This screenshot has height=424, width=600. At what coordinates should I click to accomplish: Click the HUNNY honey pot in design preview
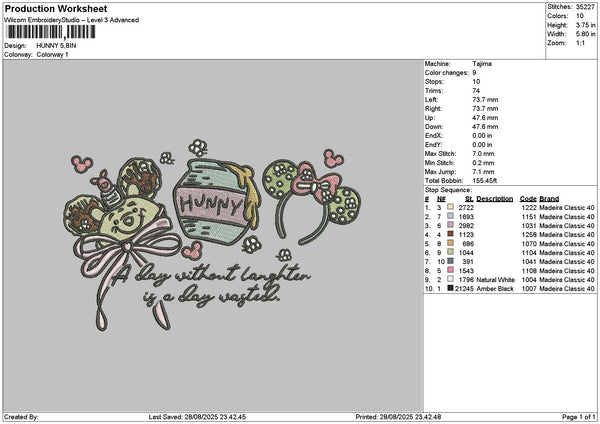pos(216,201)
